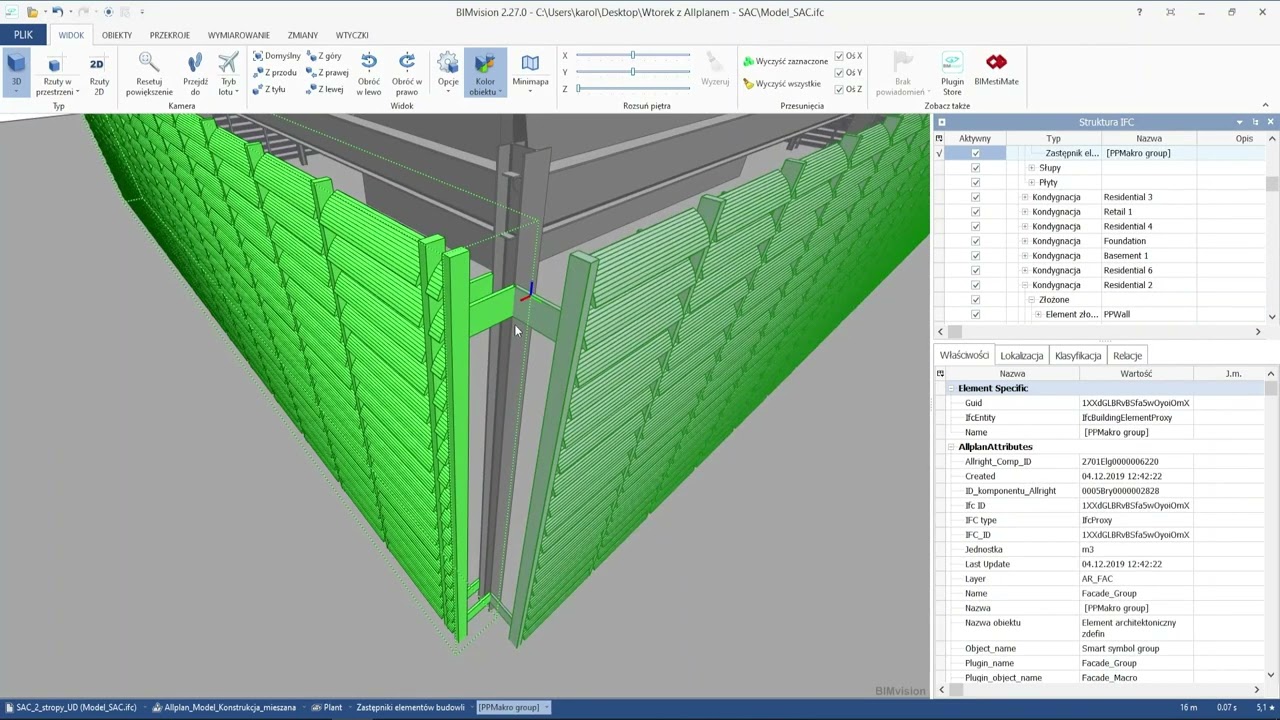Open Kolor obiektu color options
Screen dimensions: 1280x720
(485, 74)
